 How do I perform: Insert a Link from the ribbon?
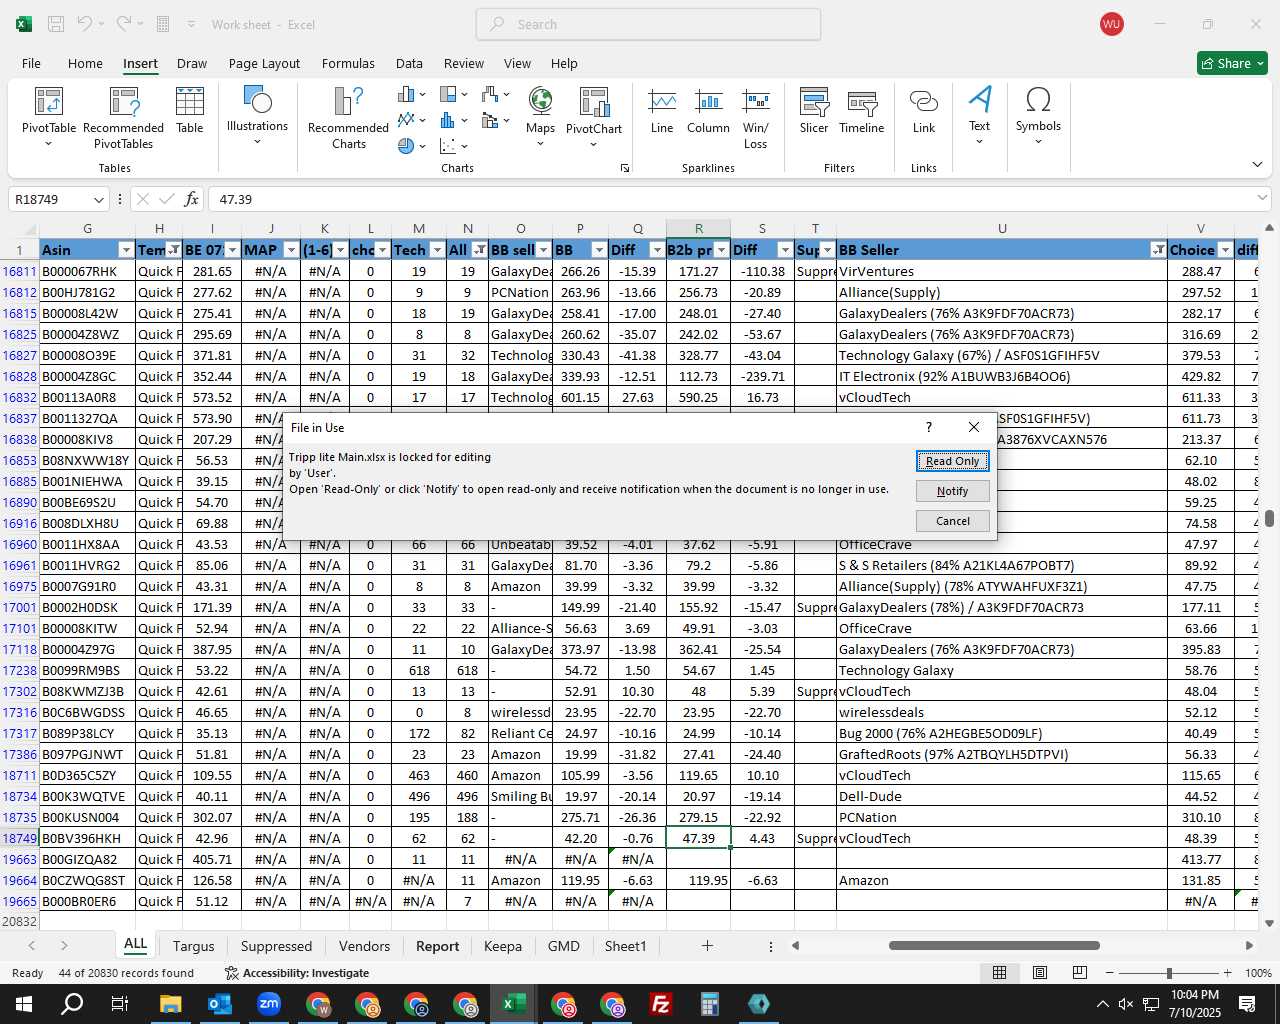pos(924,111)
